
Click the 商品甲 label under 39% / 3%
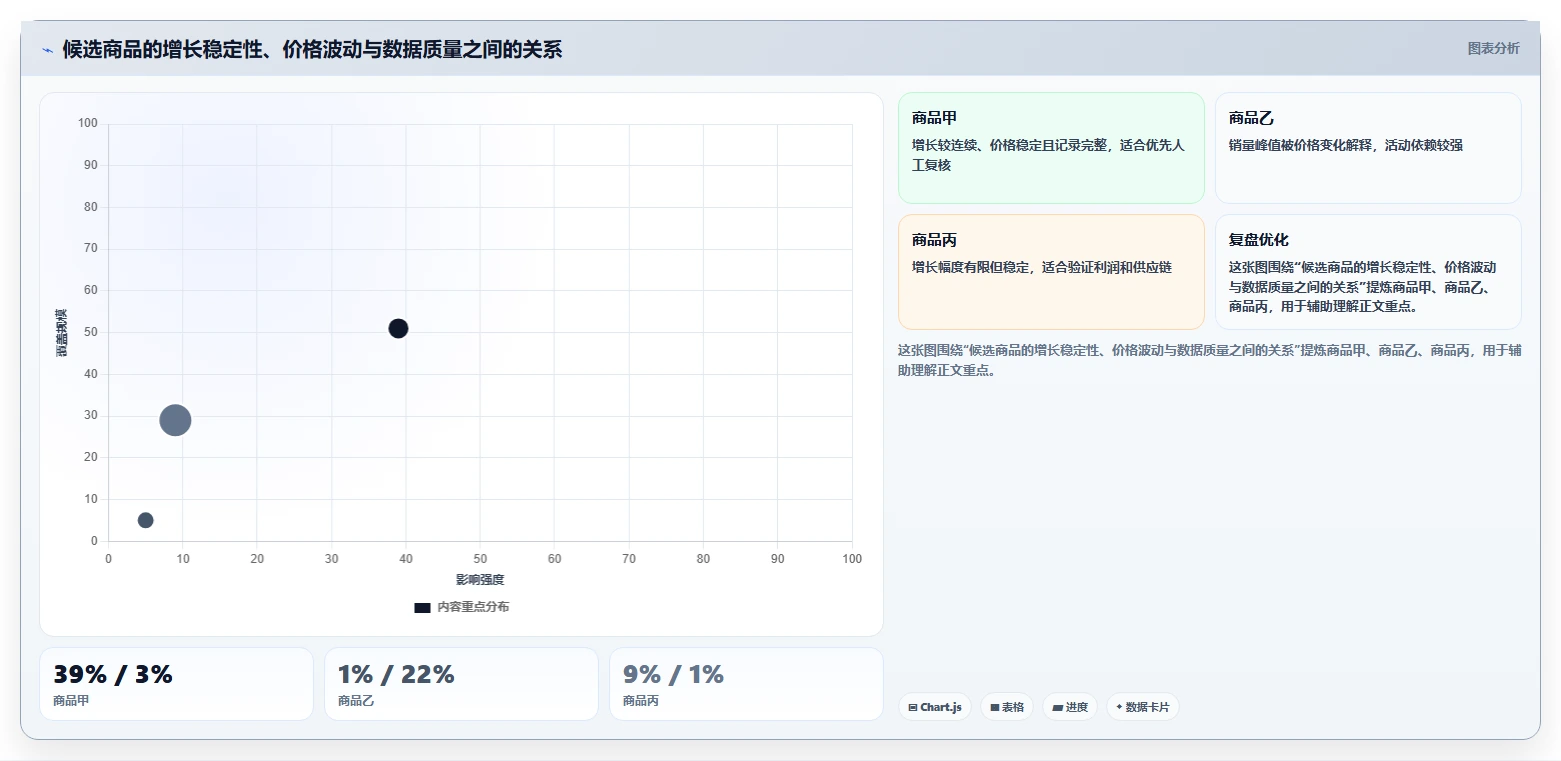click(71, 701)
